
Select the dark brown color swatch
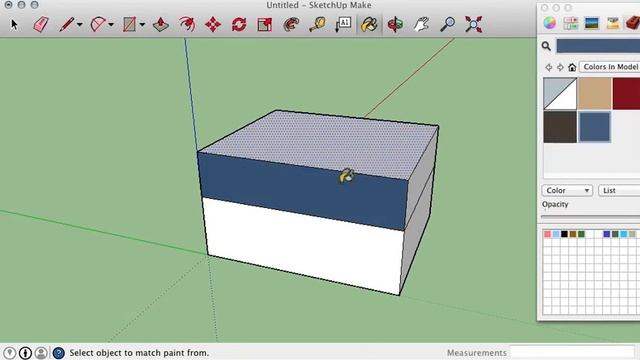click(x=560, y=127)
